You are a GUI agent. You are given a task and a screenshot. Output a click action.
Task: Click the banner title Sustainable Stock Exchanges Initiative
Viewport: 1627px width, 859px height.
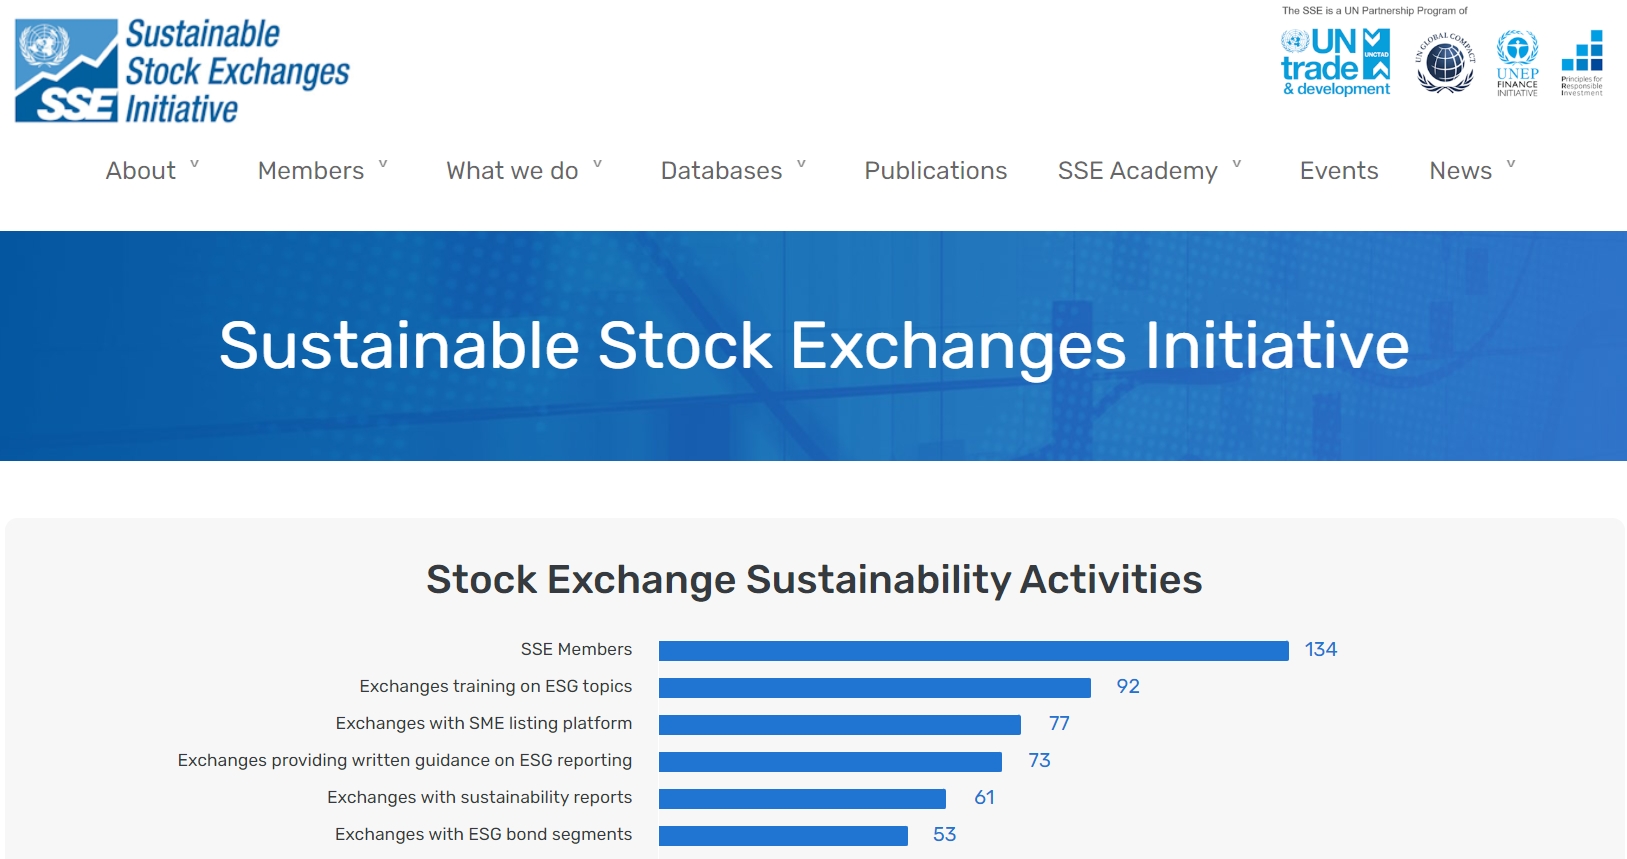click(x=814, y=346)
